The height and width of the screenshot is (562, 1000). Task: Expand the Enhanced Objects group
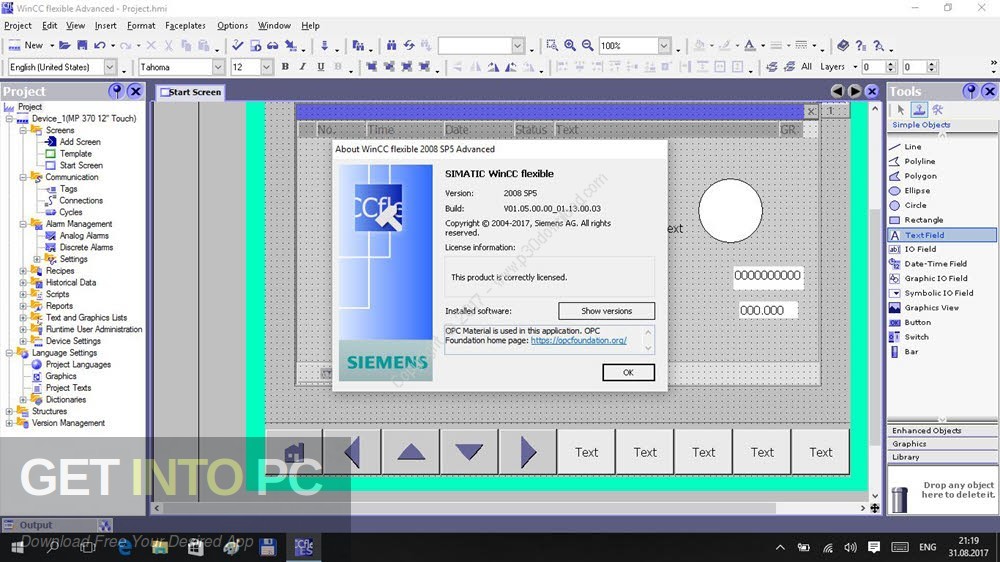tap(942, 431)
